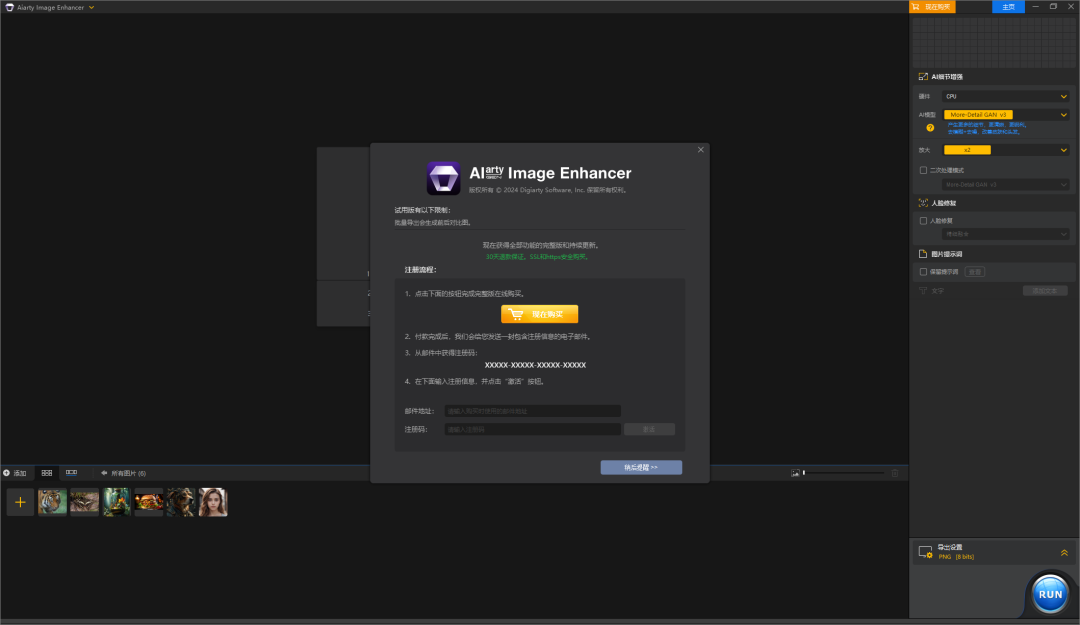The width and height of the screenshot is (1080, 625).
Task: Select the woman portrait thumbnail
Action: point(213,502)
